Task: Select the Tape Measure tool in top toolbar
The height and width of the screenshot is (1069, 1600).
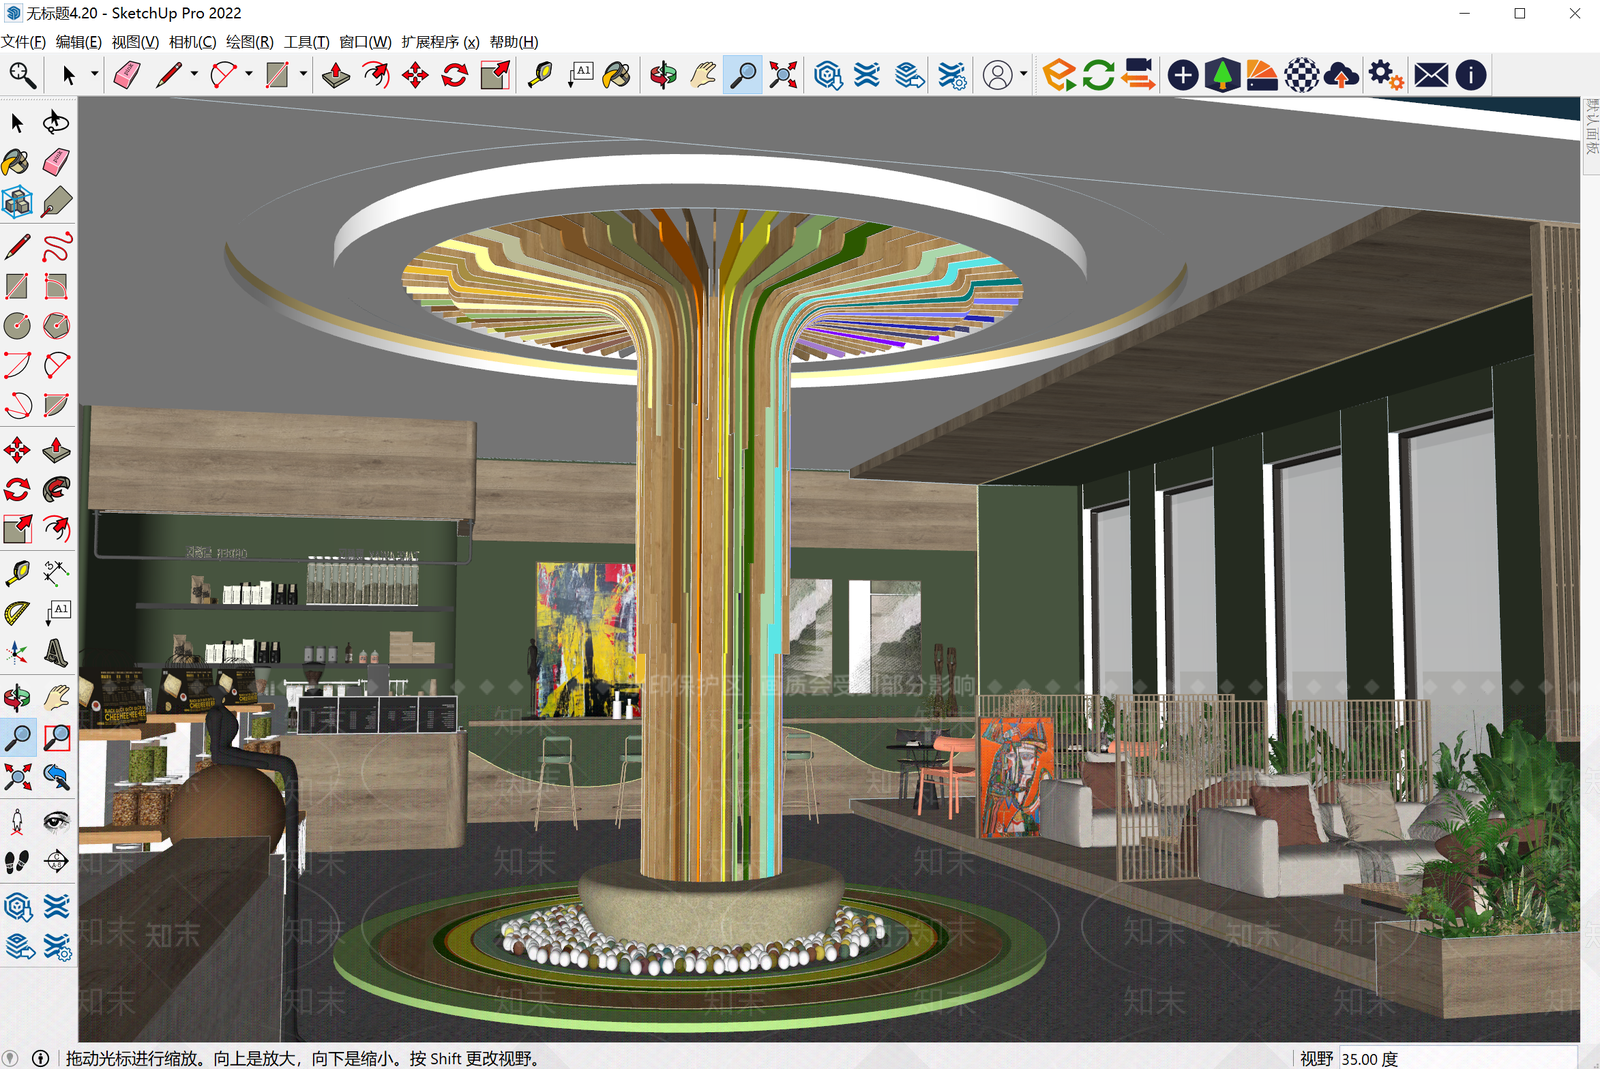Action: click(x=540, y=75)
